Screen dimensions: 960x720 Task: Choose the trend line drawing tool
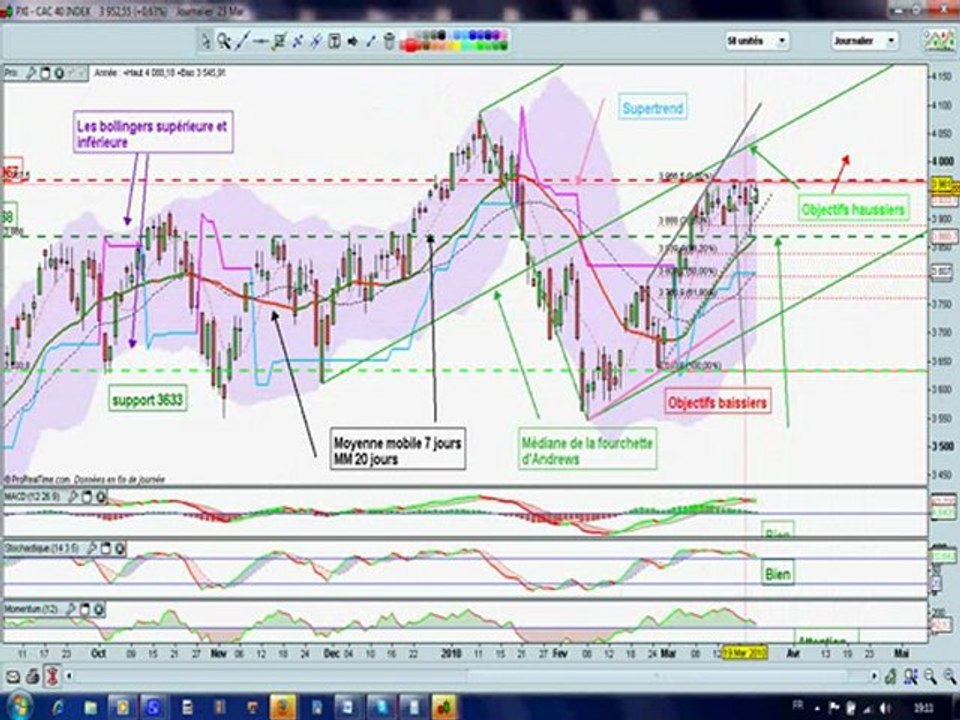242,41
